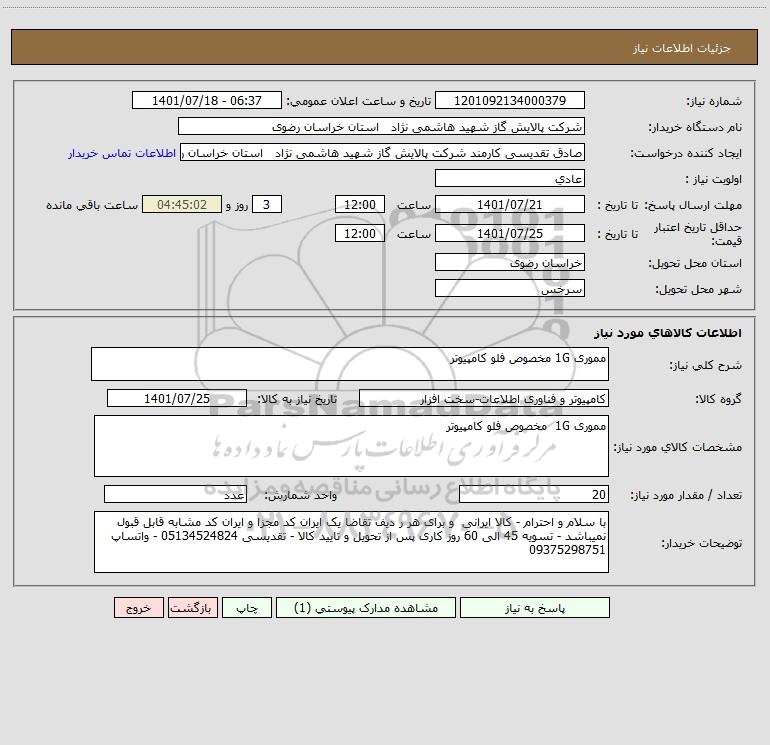
Task: Click the remaining days field showing 3
Action: point(267,204)
